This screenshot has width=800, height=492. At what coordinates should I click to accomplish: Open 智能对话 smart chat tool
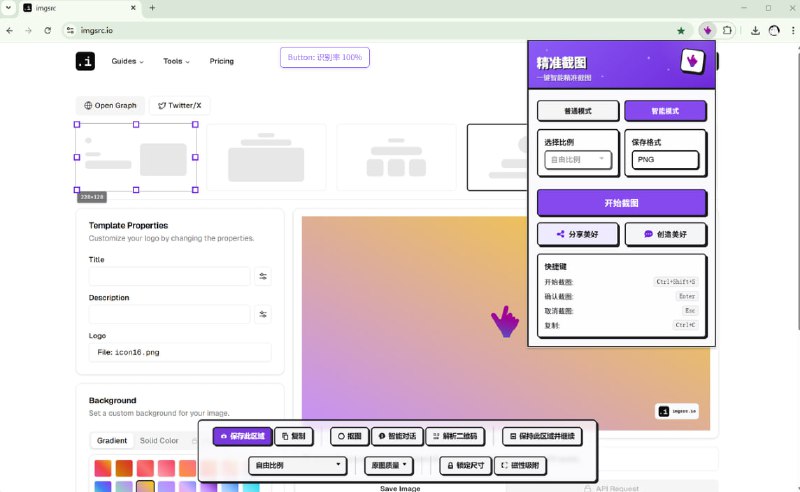coord(396,436)
